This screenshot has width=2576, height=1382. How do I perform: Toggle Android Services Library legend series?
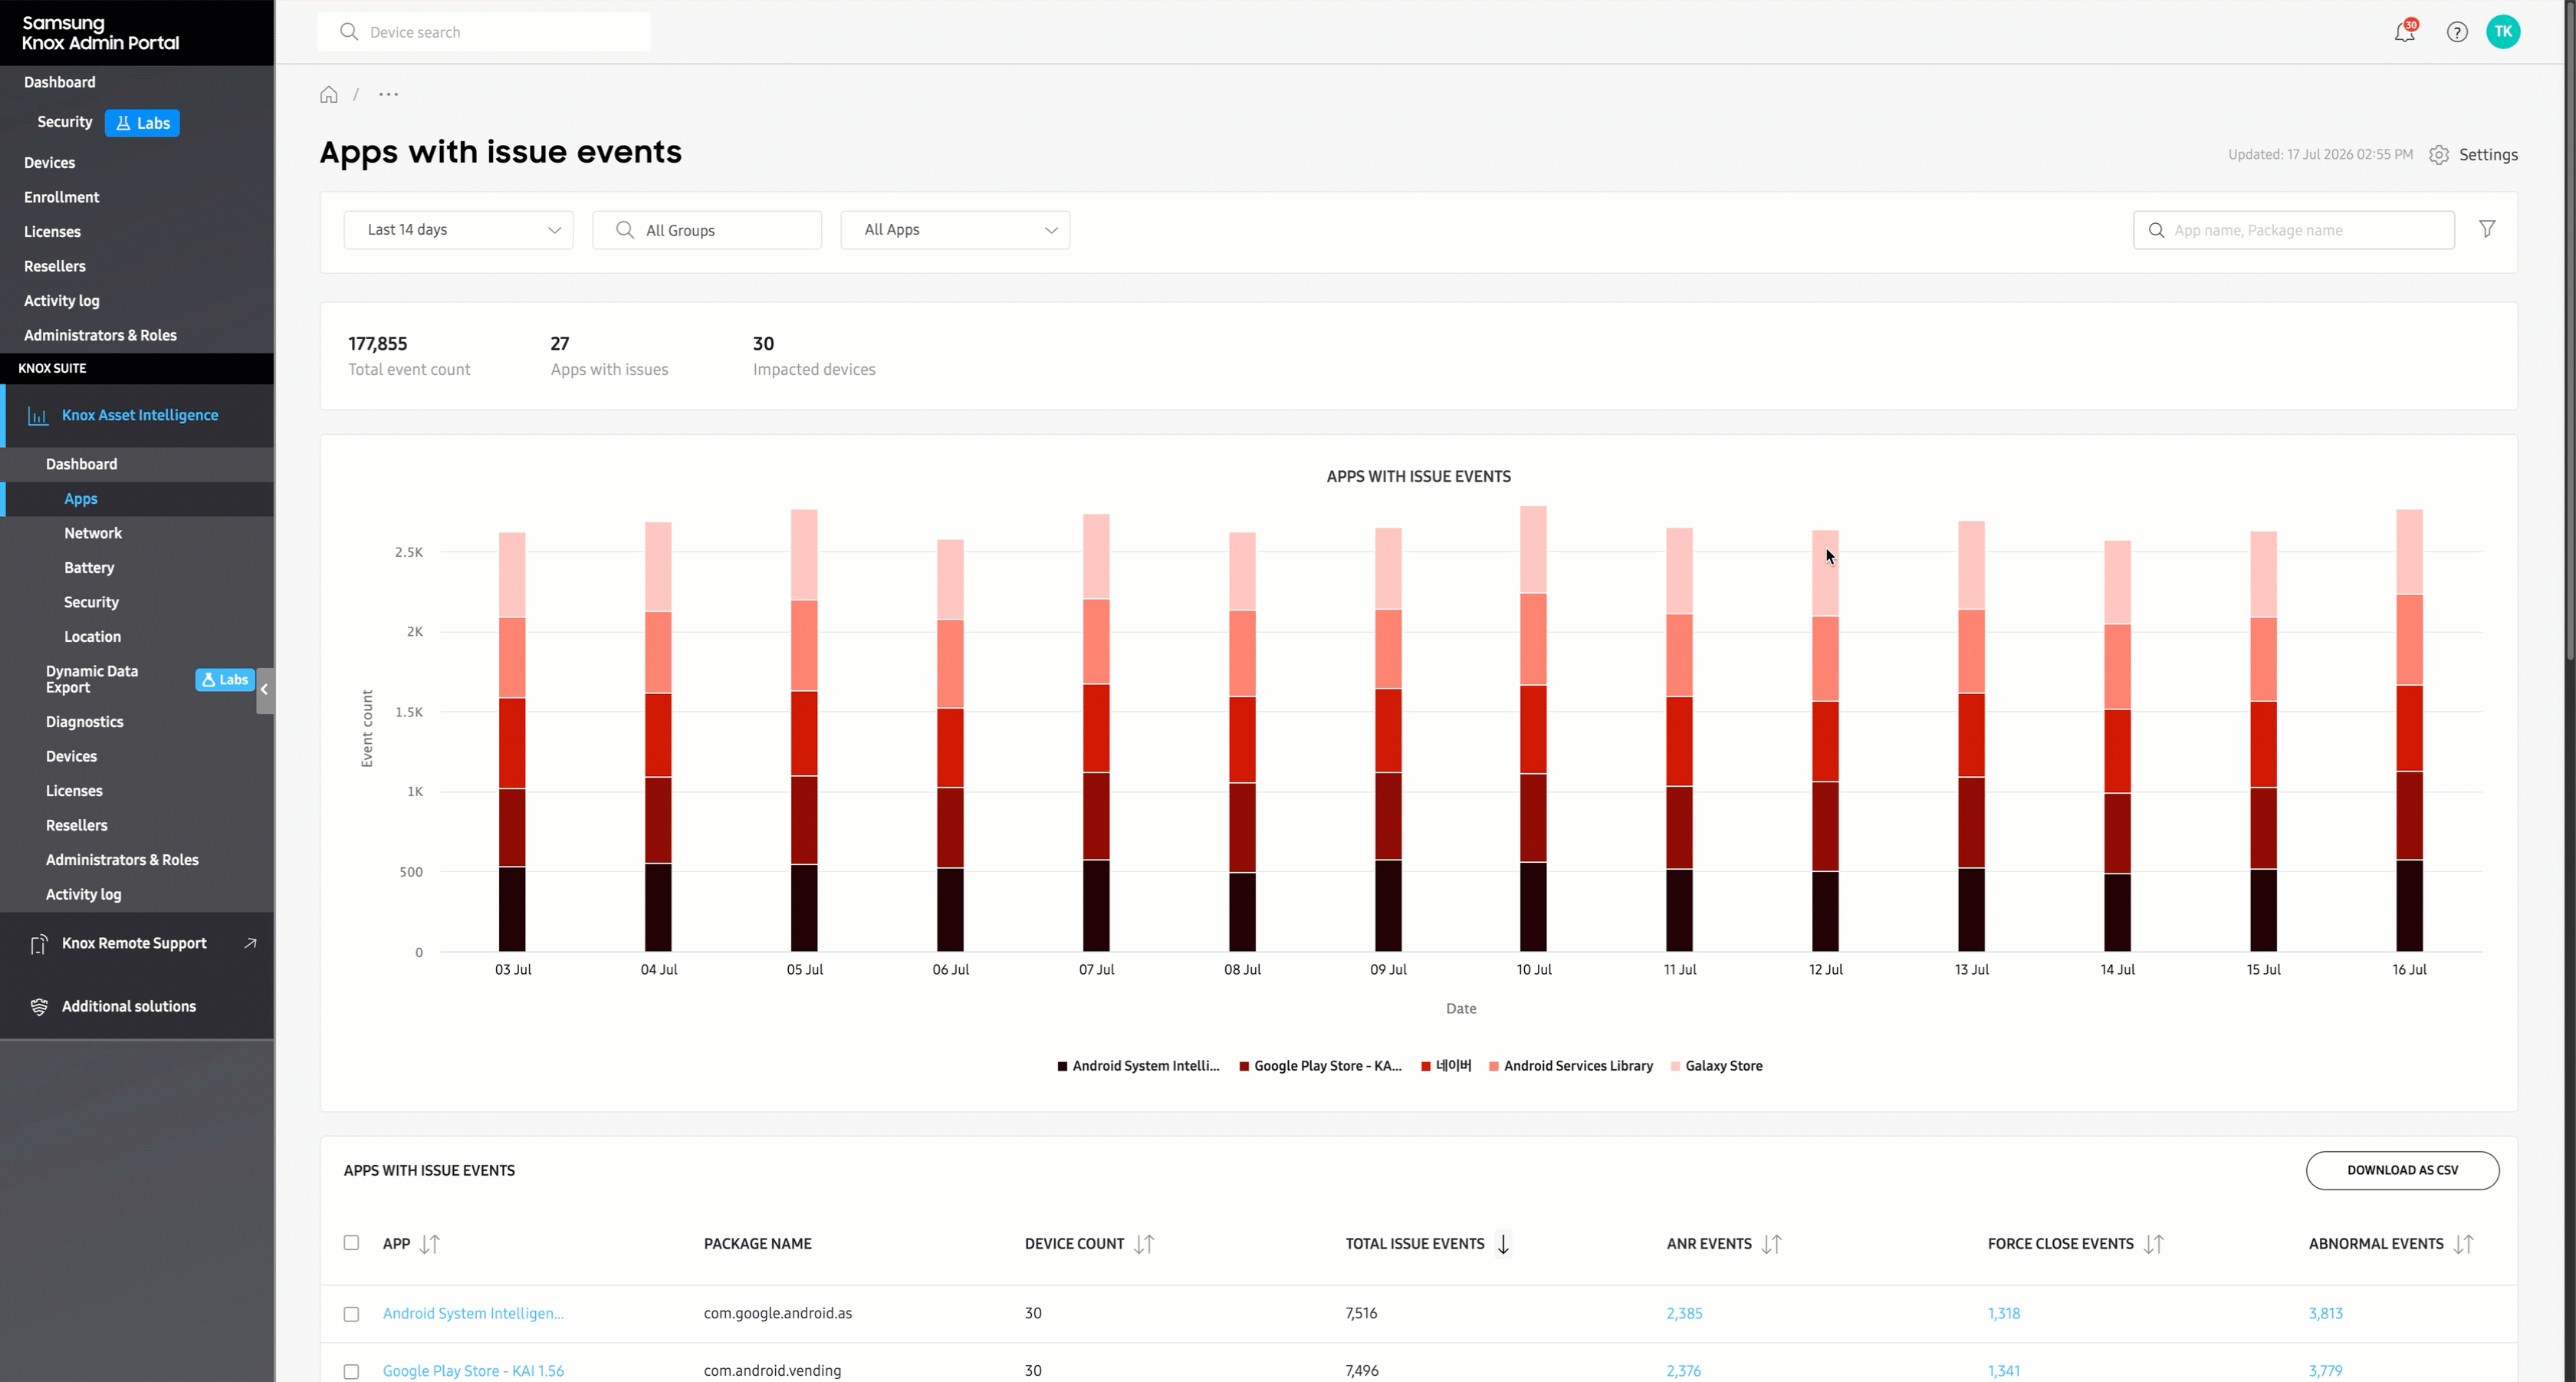(1570, 1066)
